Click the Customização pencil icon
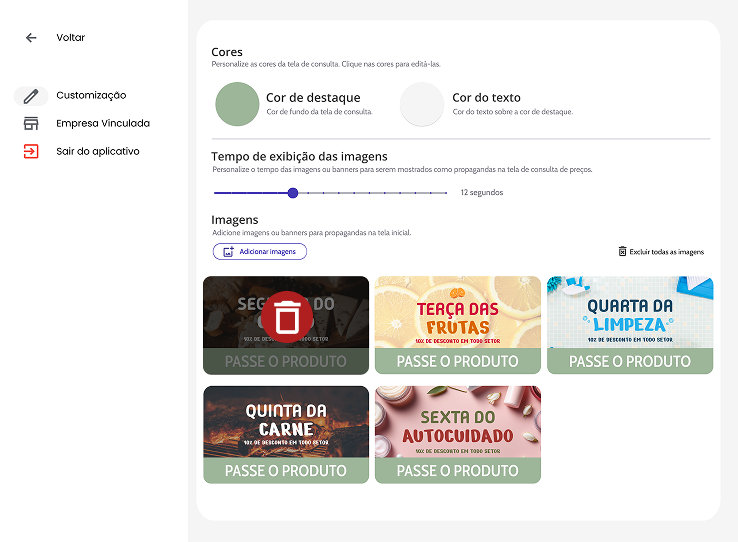The image size is (738, 542). click(31, 96)
